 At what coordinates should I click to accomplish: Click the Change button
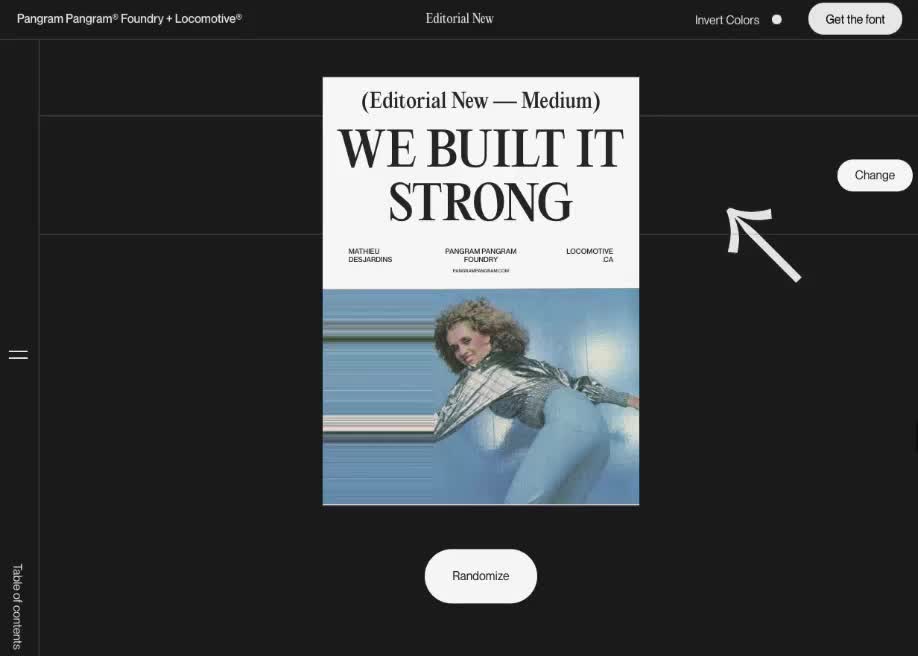875,175
